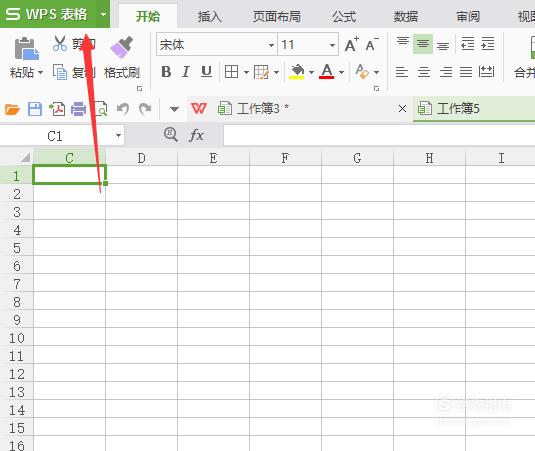
Task: Decrease indent icon
Action: click(467, 44)
